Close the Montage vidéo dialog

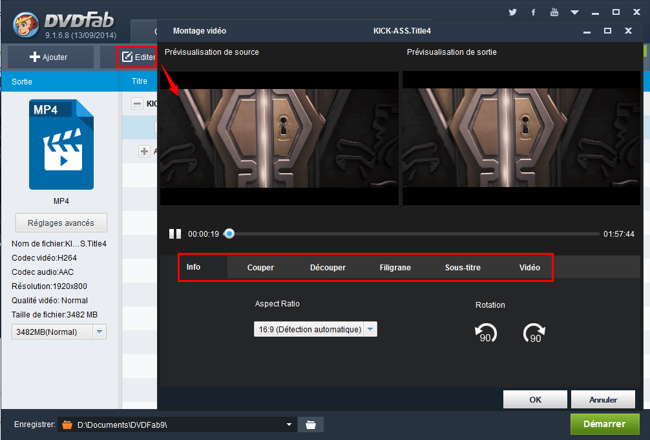point(628,31)
